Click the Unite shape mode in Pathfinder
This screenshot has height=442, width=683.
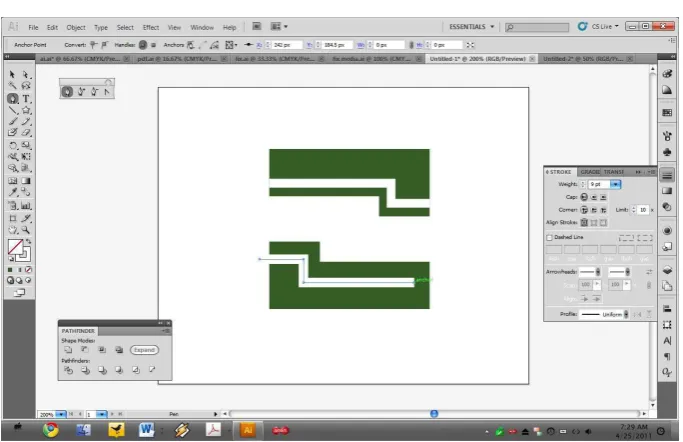[x=68, y=350]
